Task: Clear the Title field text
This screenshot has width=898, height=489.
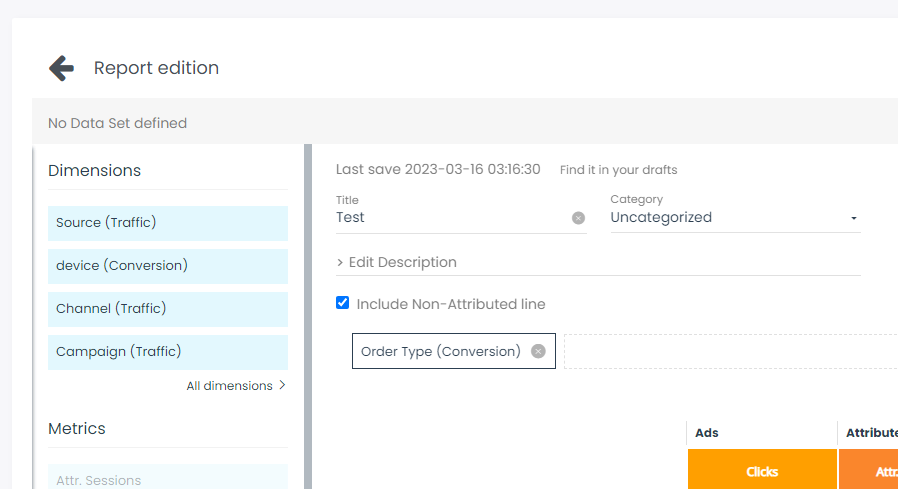Action: pyautogui.click(x=578, y=218)
